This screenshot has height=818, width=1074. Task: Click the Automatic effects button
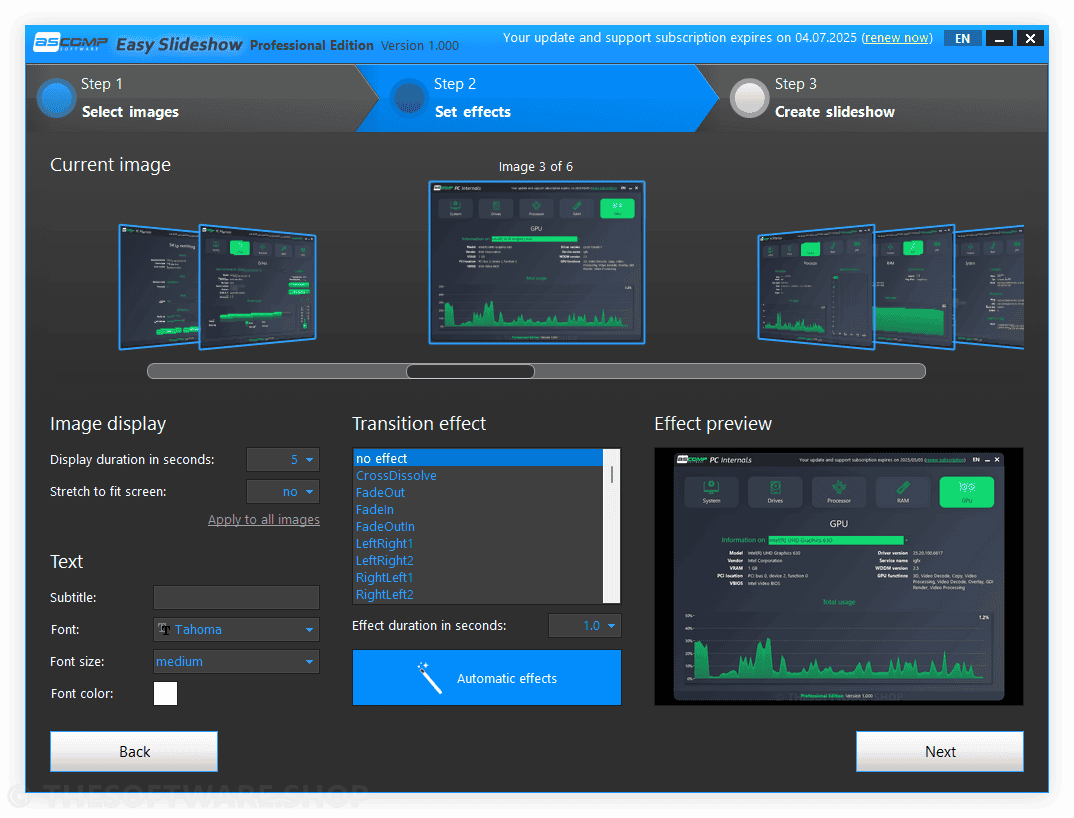click(487, 678)
